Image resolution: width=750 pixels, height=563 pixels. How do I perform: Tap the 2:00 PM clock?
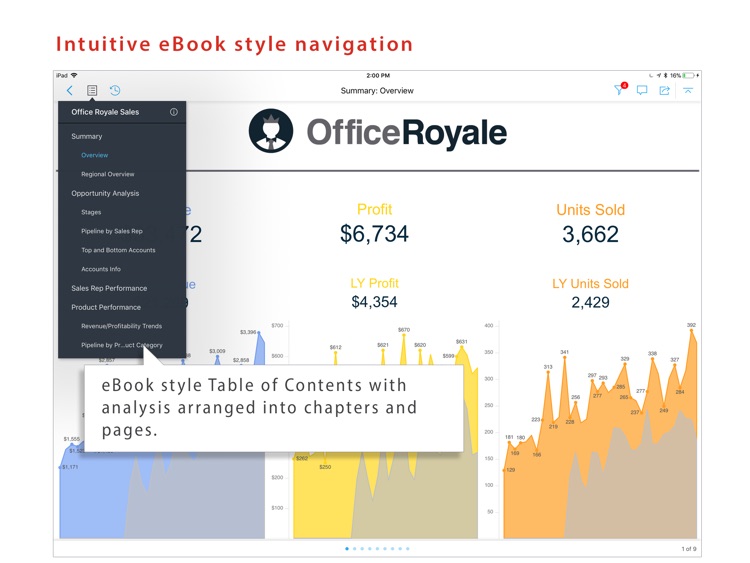(x=378, y=76)
